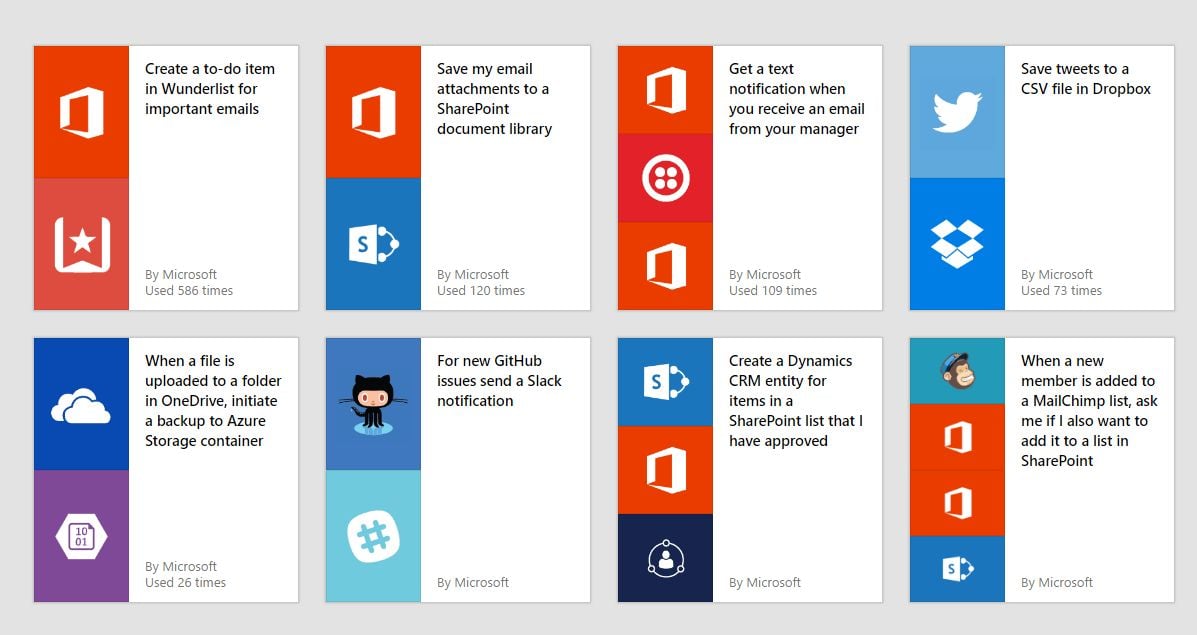Click 'By Microsoft' on the Dropbox tweets card
Screen dimensions: 1197x635
(x=1057, y=275)
